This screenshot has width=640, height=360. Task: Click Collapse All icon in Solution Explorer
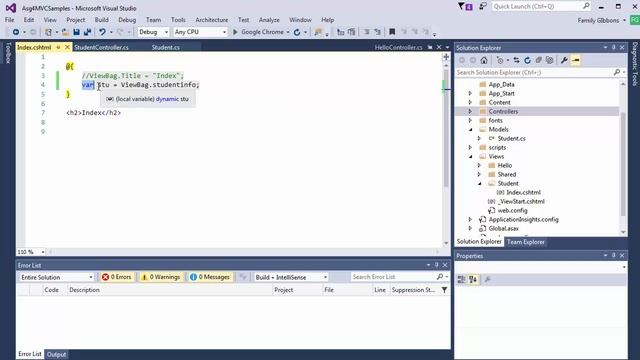538,60
